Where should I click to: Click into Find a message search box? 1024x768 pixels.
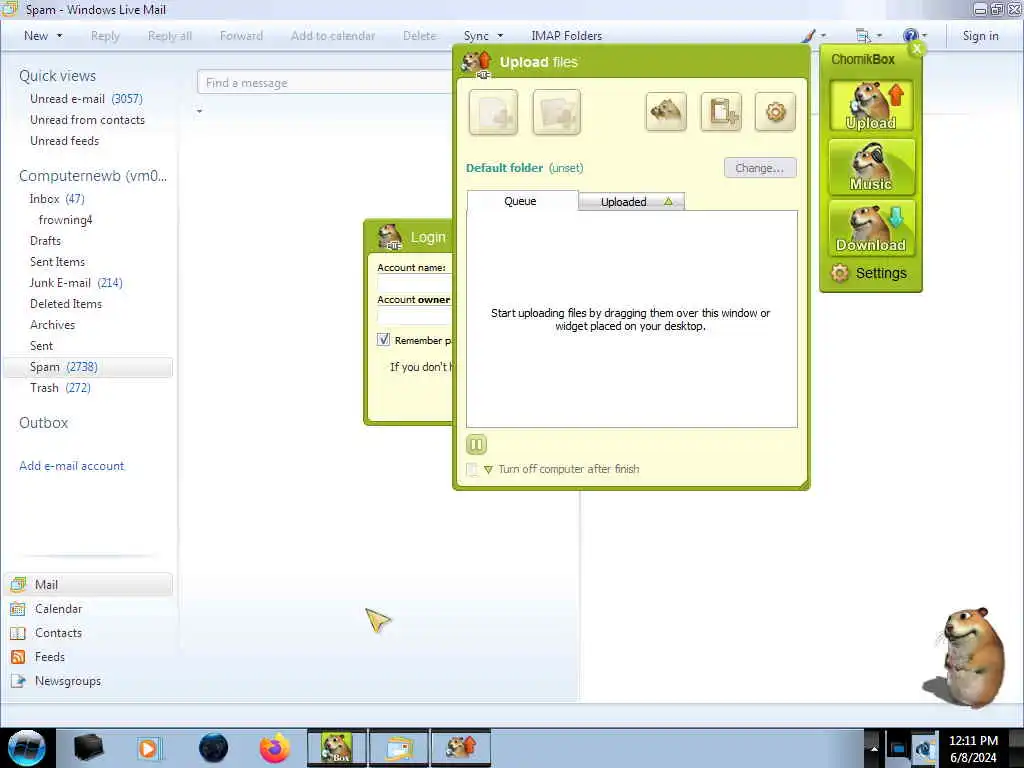click(325, 83)
